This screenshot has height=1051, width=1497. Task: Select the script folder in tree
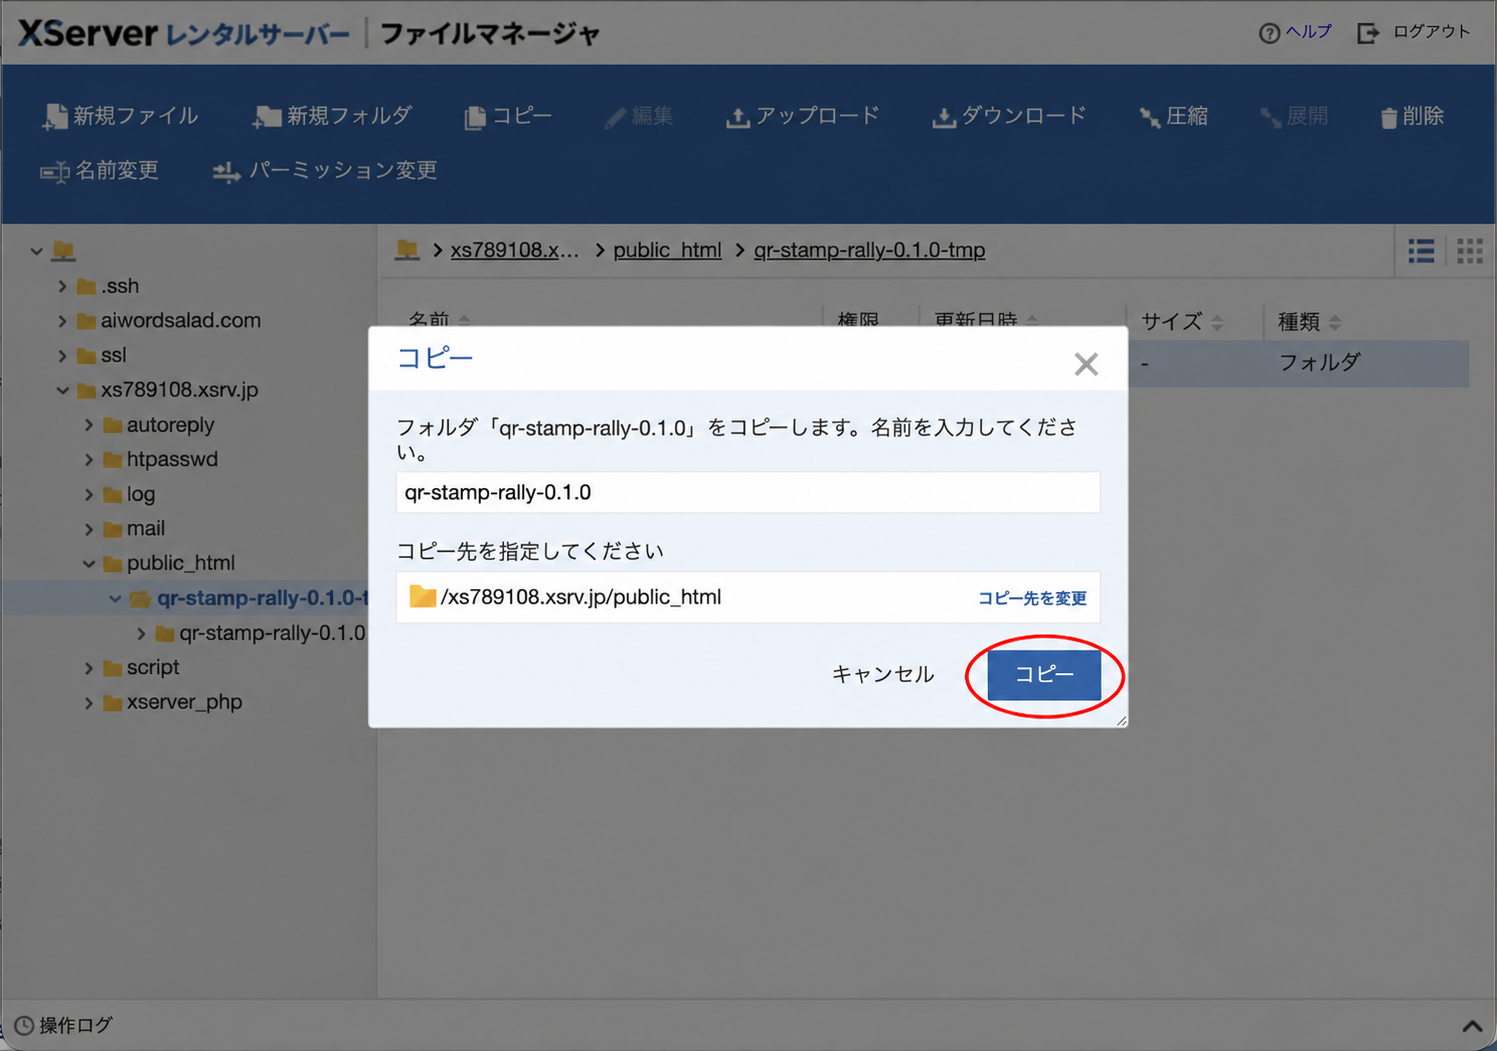point(141,668)
